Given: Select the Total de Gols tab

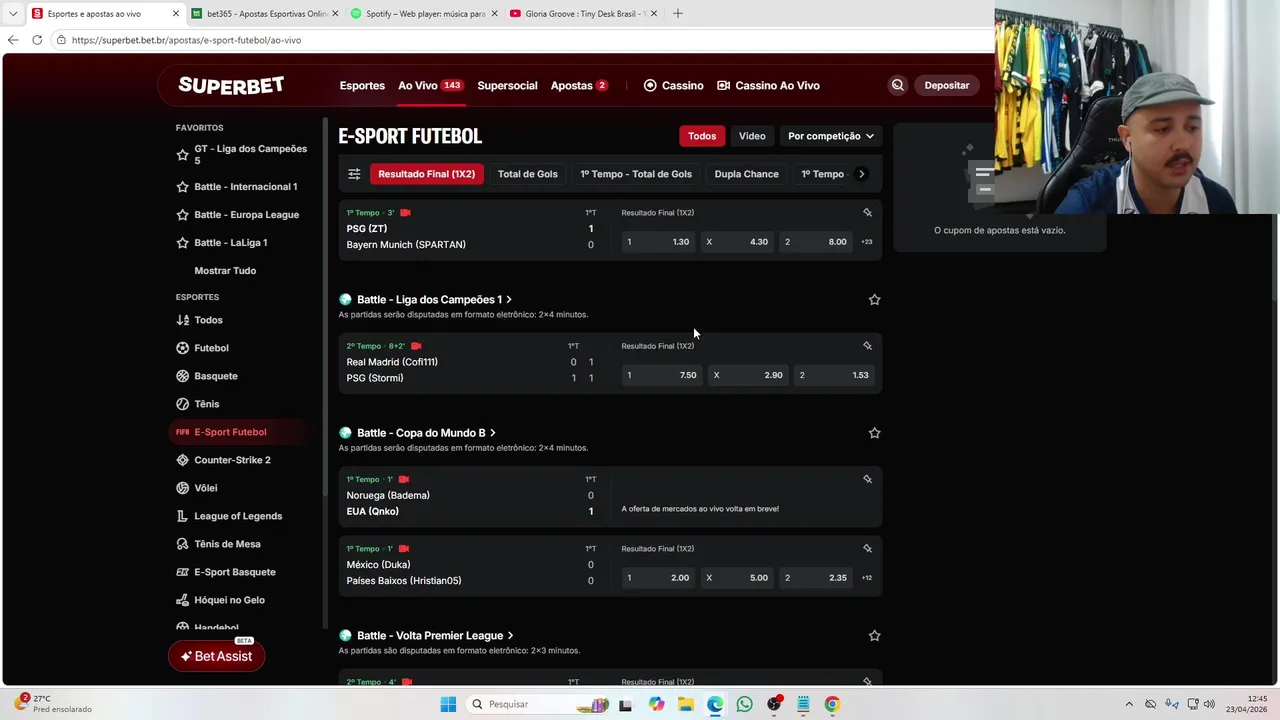Looking at the screenshot, I should pyautogui.click(x=528, y=174).
